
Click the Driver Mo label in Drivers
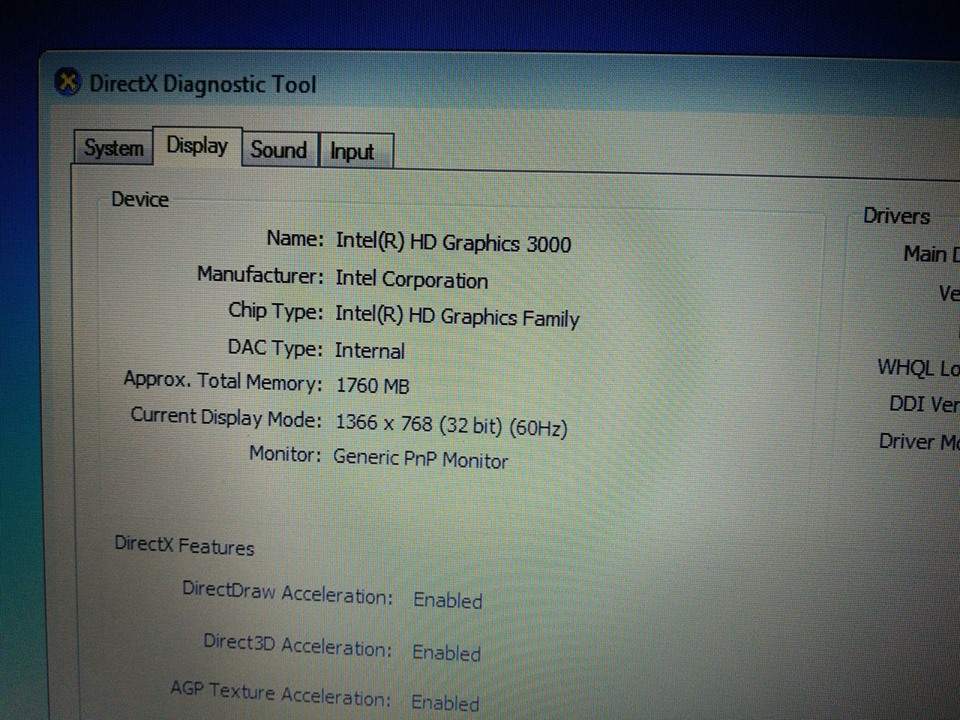pyautogui.click(x=919, y=441)
